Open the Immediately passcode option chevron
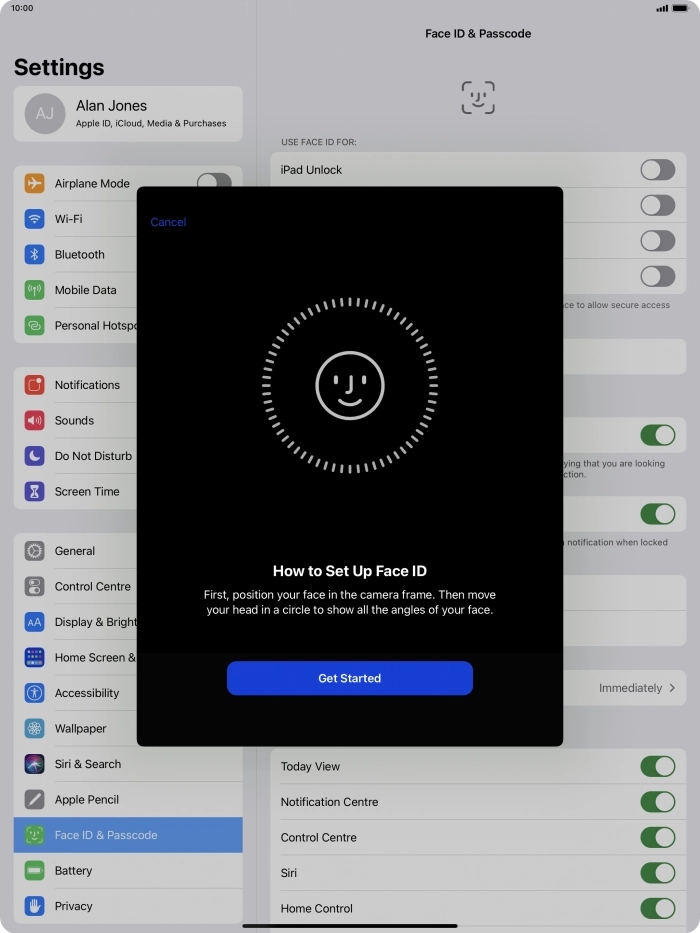The height and width of the screenshot is (933, 700). (x=672, y=688)
